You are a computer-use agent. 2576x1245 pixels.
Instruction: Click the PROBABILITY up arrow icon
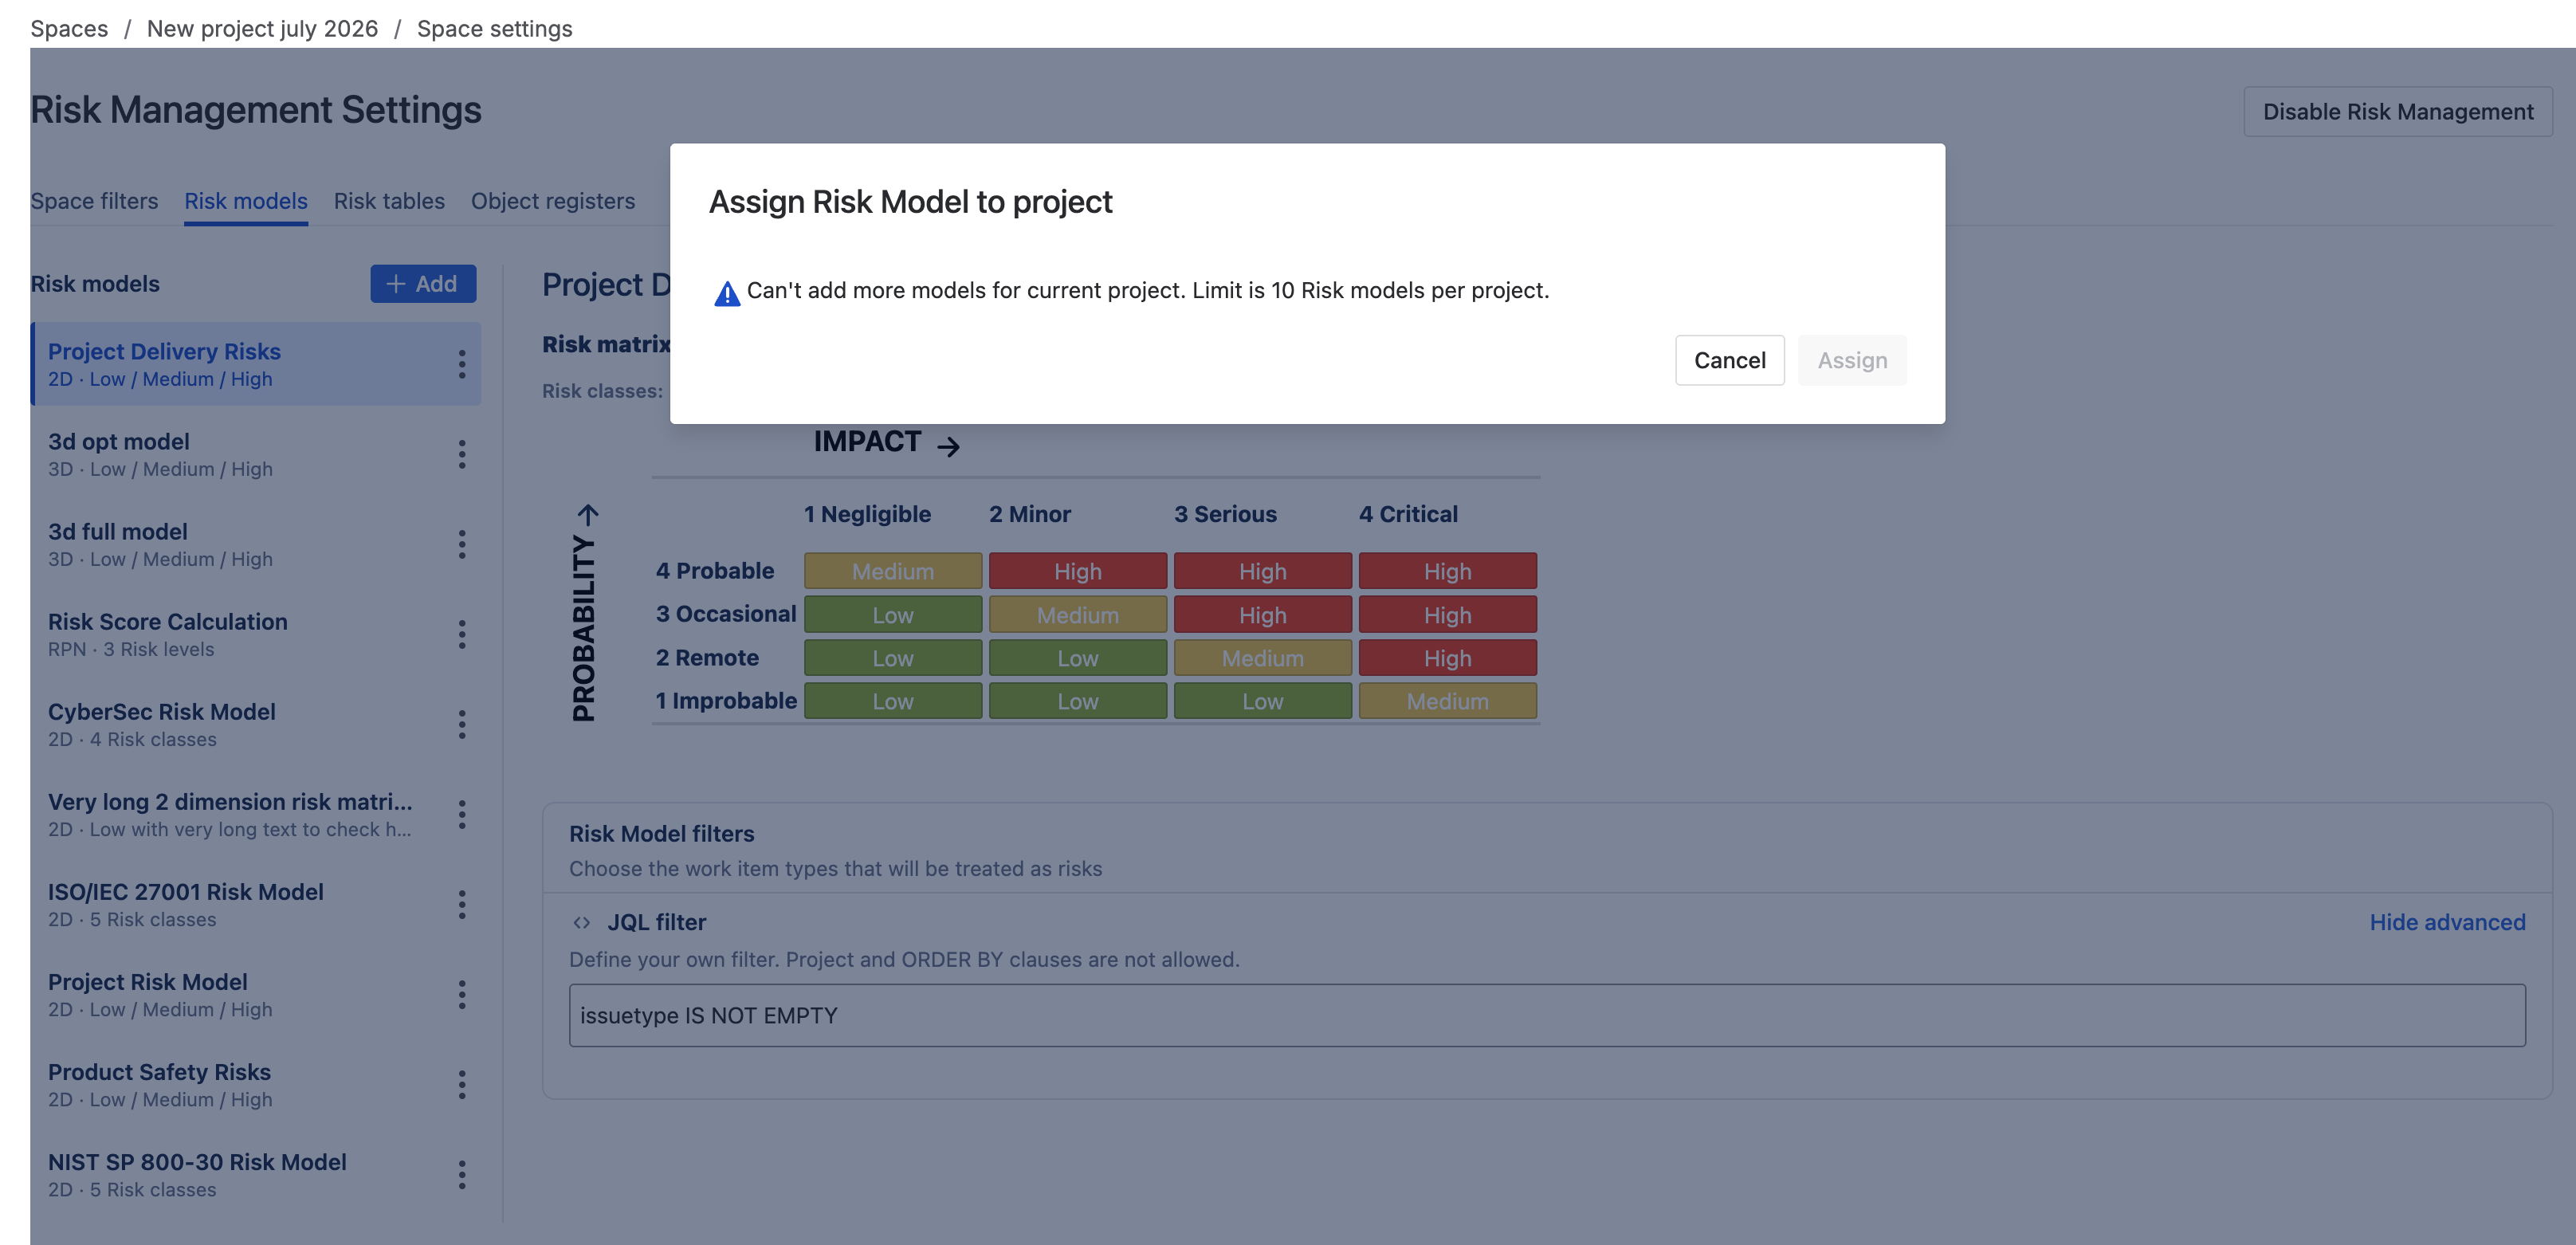point(588,514)
